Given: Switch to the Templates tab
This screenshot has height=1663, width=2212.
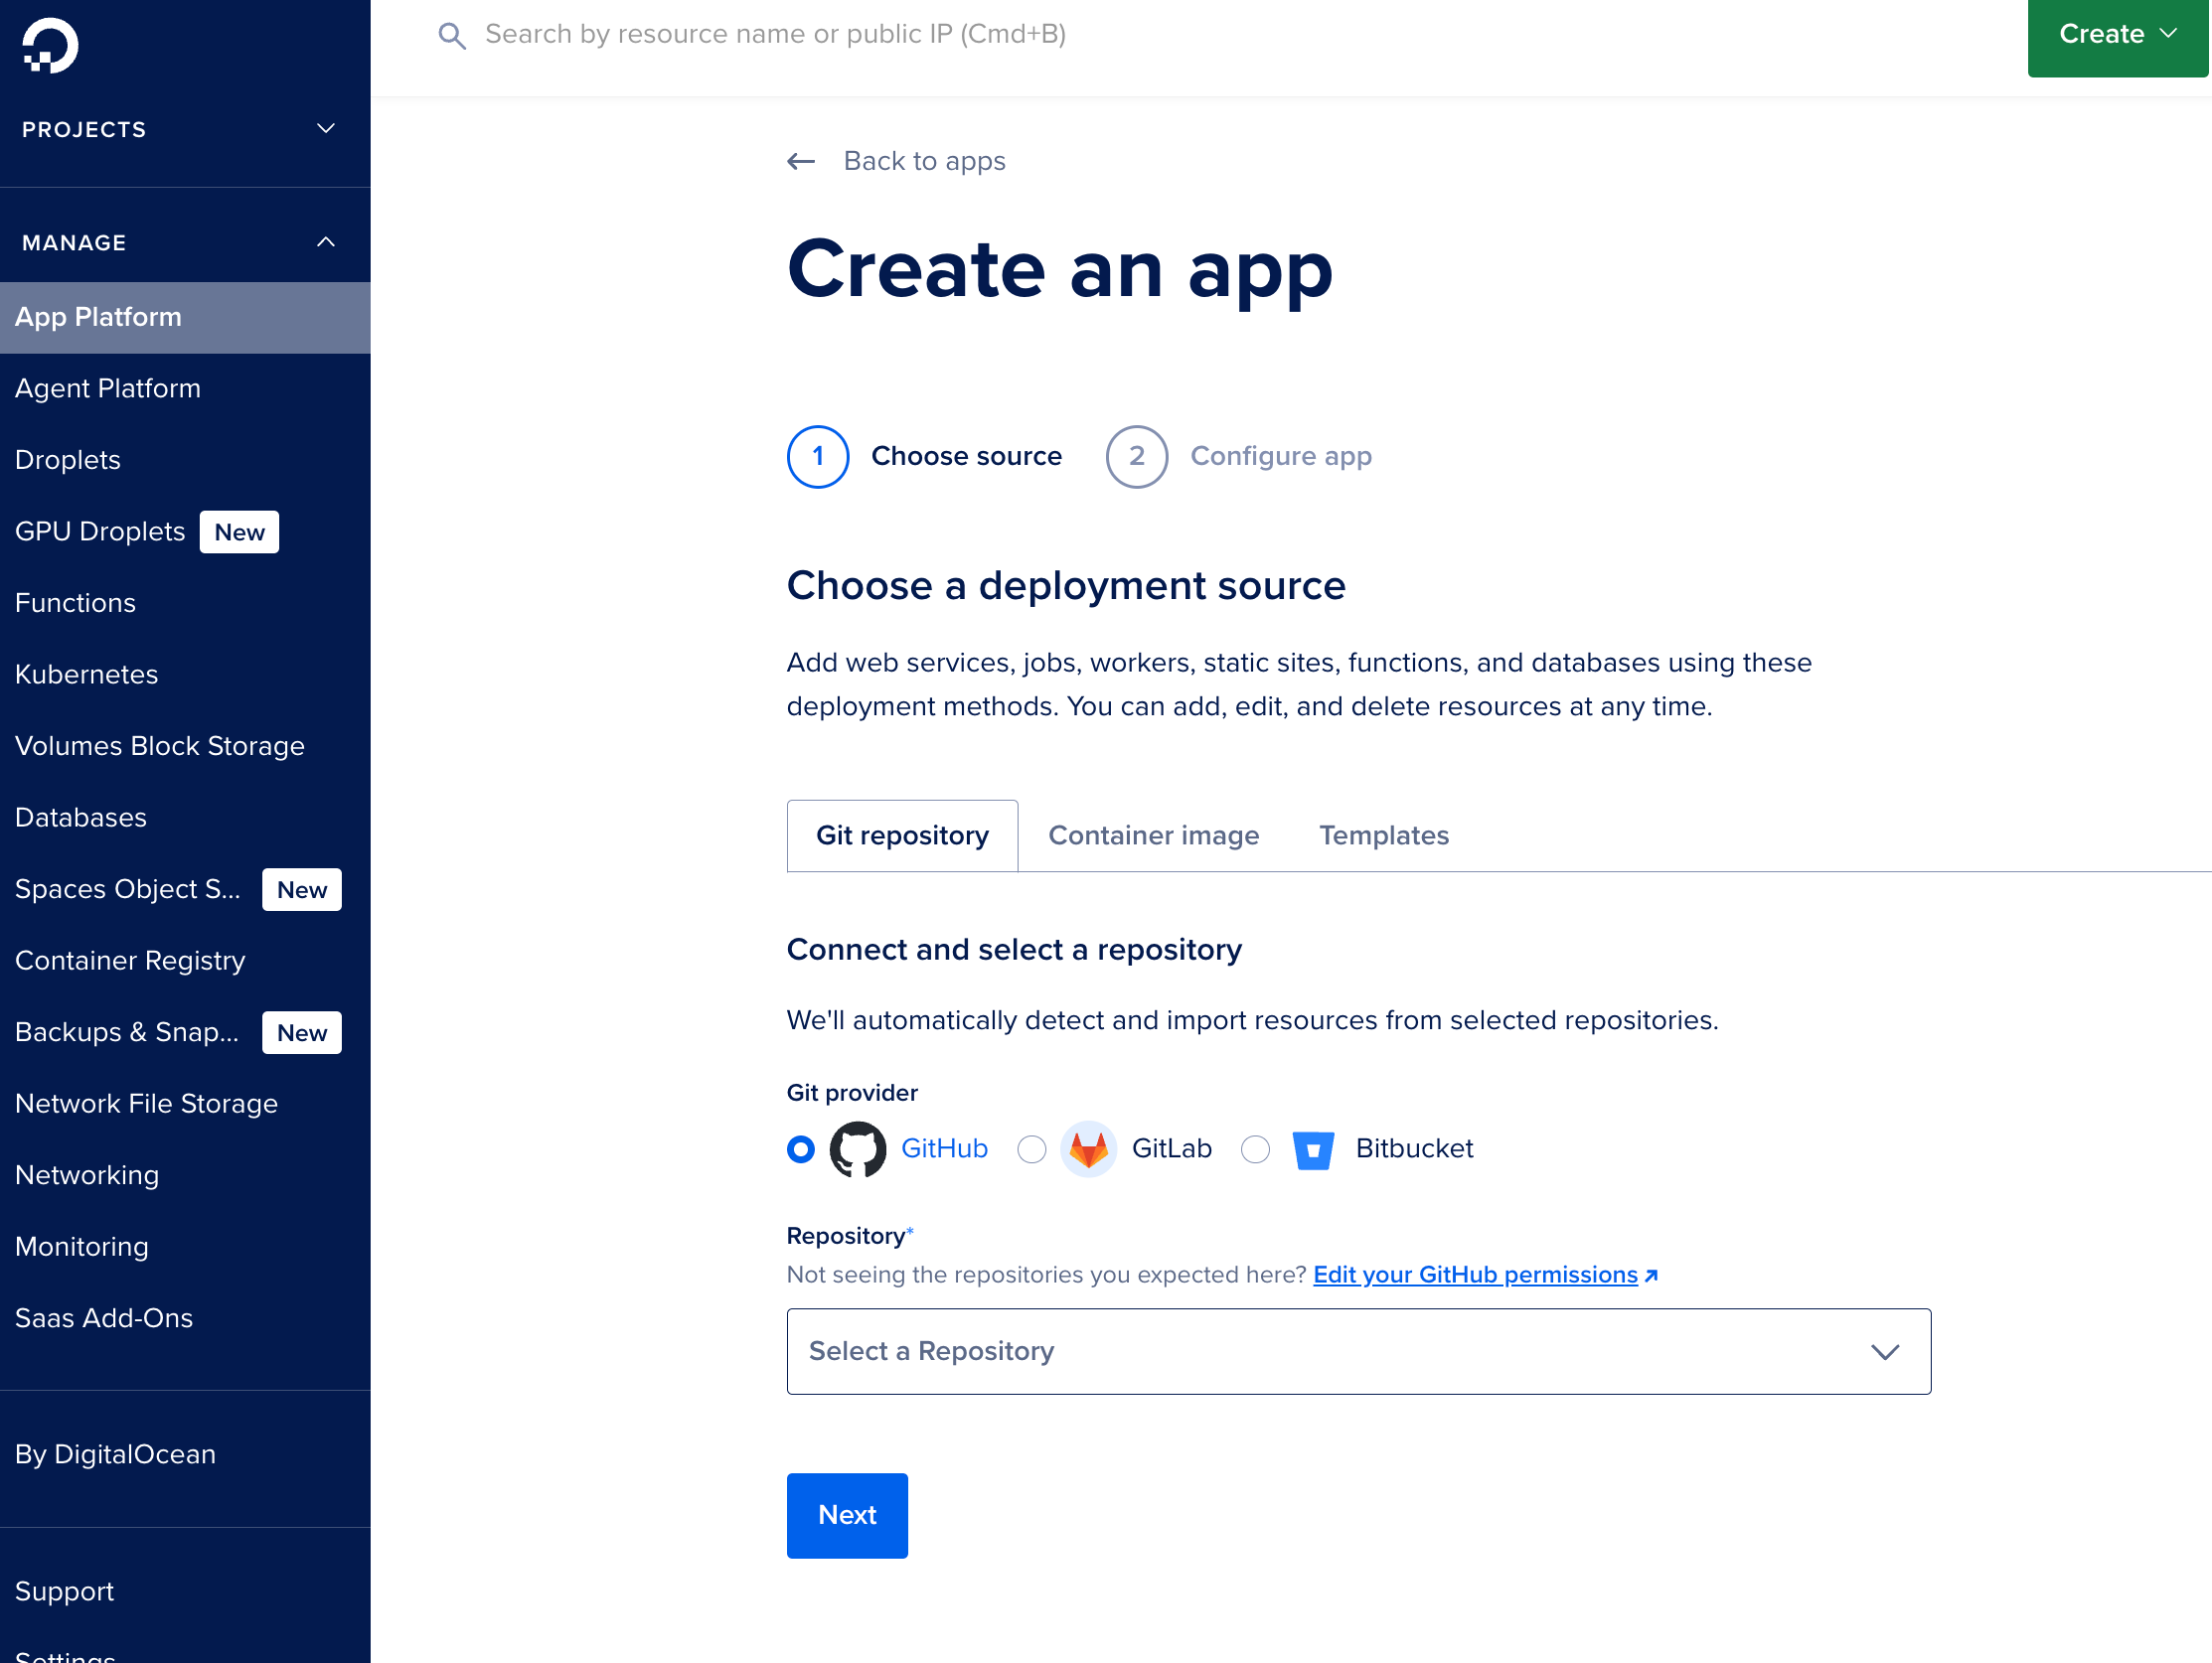Looking at the screenshot, I should [1383, 835].
